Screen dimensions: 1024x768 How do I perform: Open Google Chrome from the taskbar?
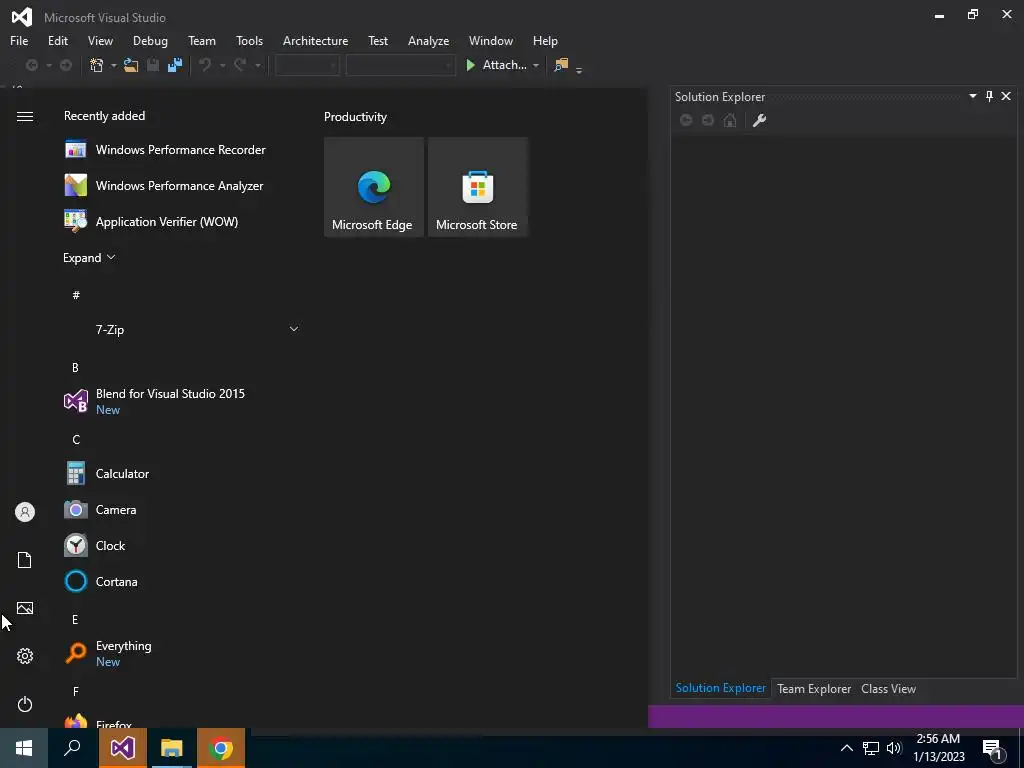tap(221, 748)
